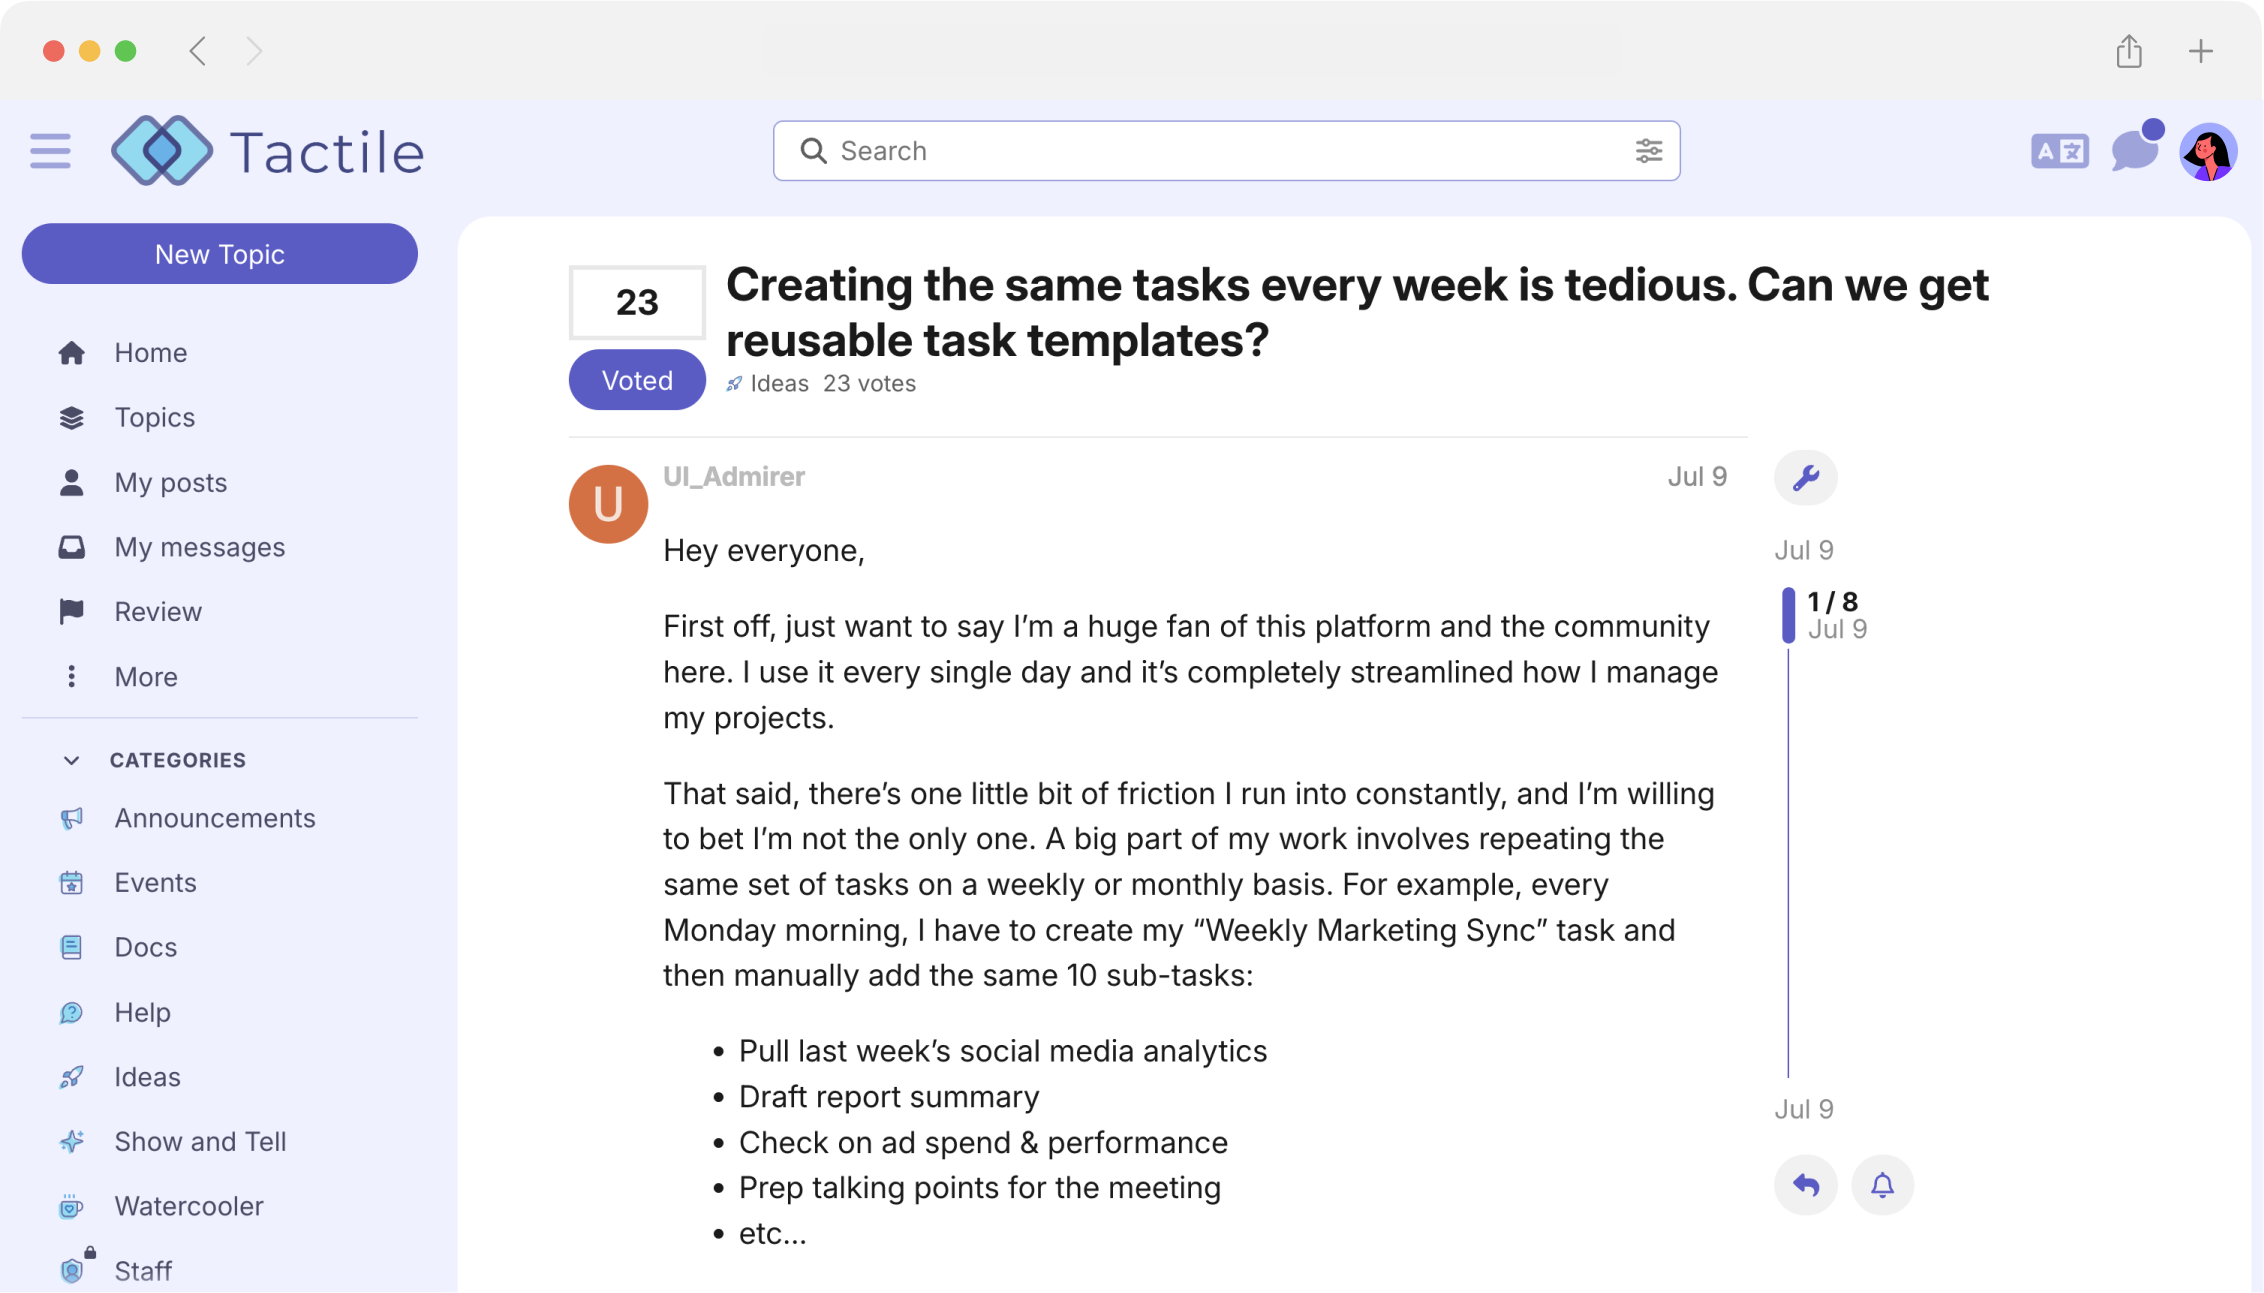2264x1293 pixels.
Task: Open the Announcements category icon
Action: (71, 818)
